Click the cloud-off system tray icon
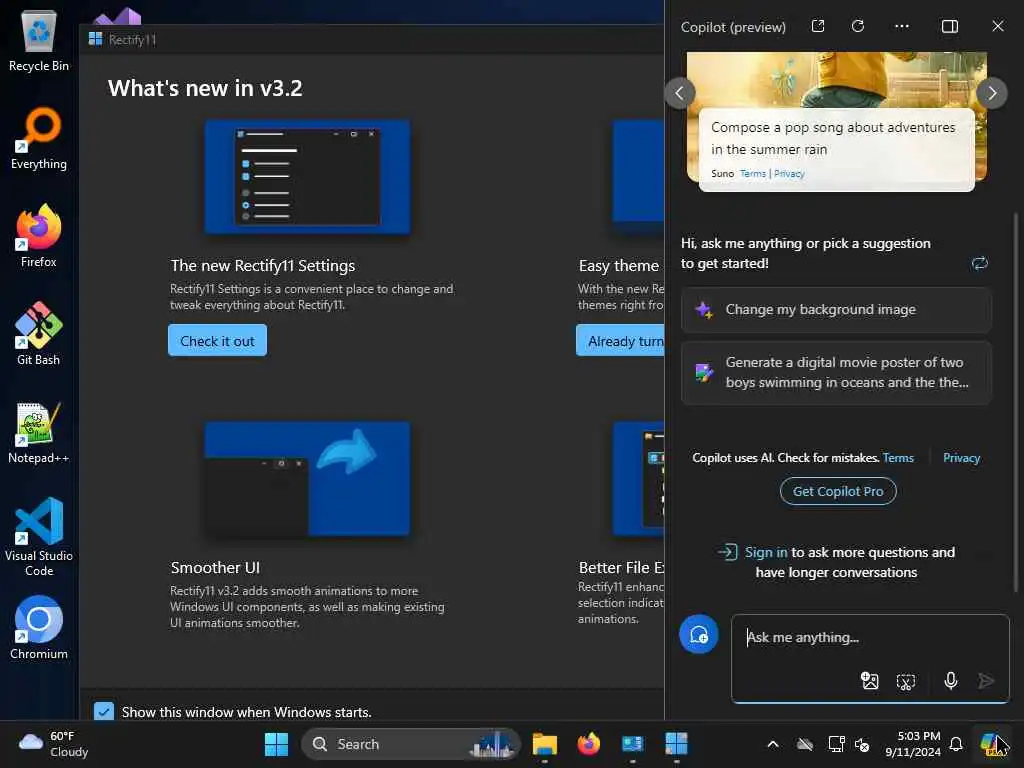 click(x=805, y=744)
